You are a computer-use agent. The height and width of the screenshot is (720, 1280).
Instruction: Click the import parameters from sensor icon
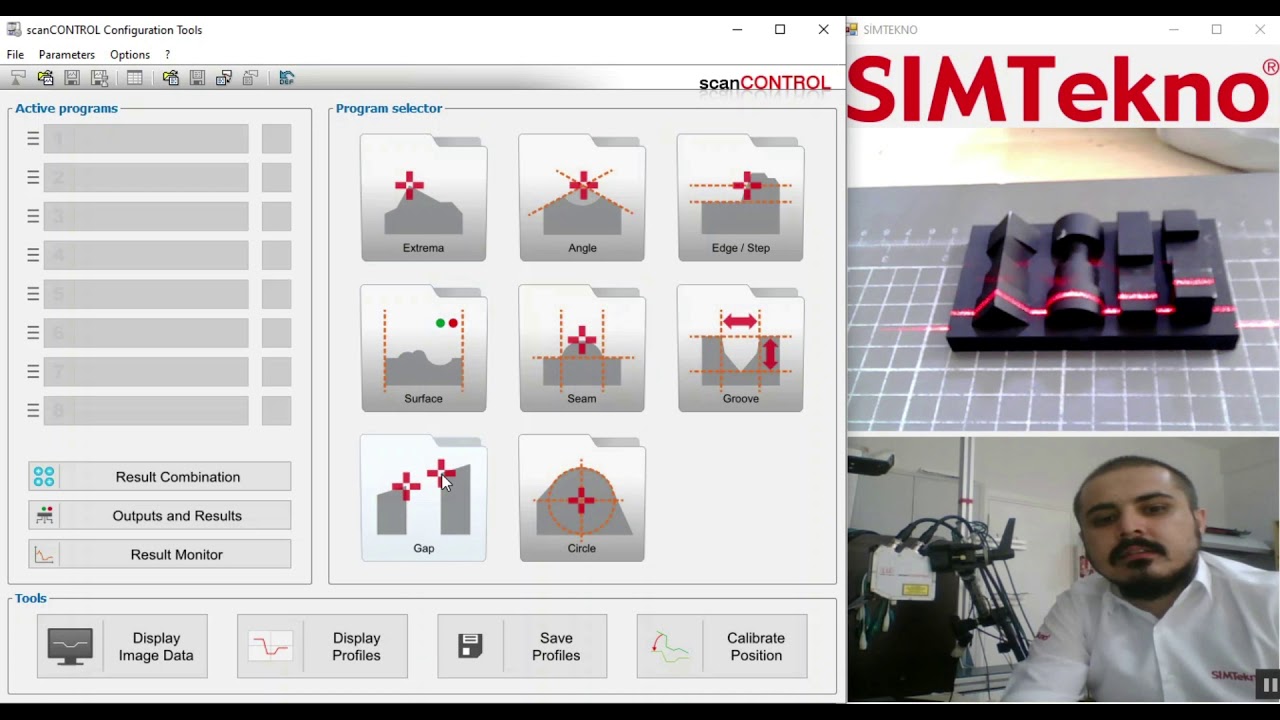[x=250, y=78]
